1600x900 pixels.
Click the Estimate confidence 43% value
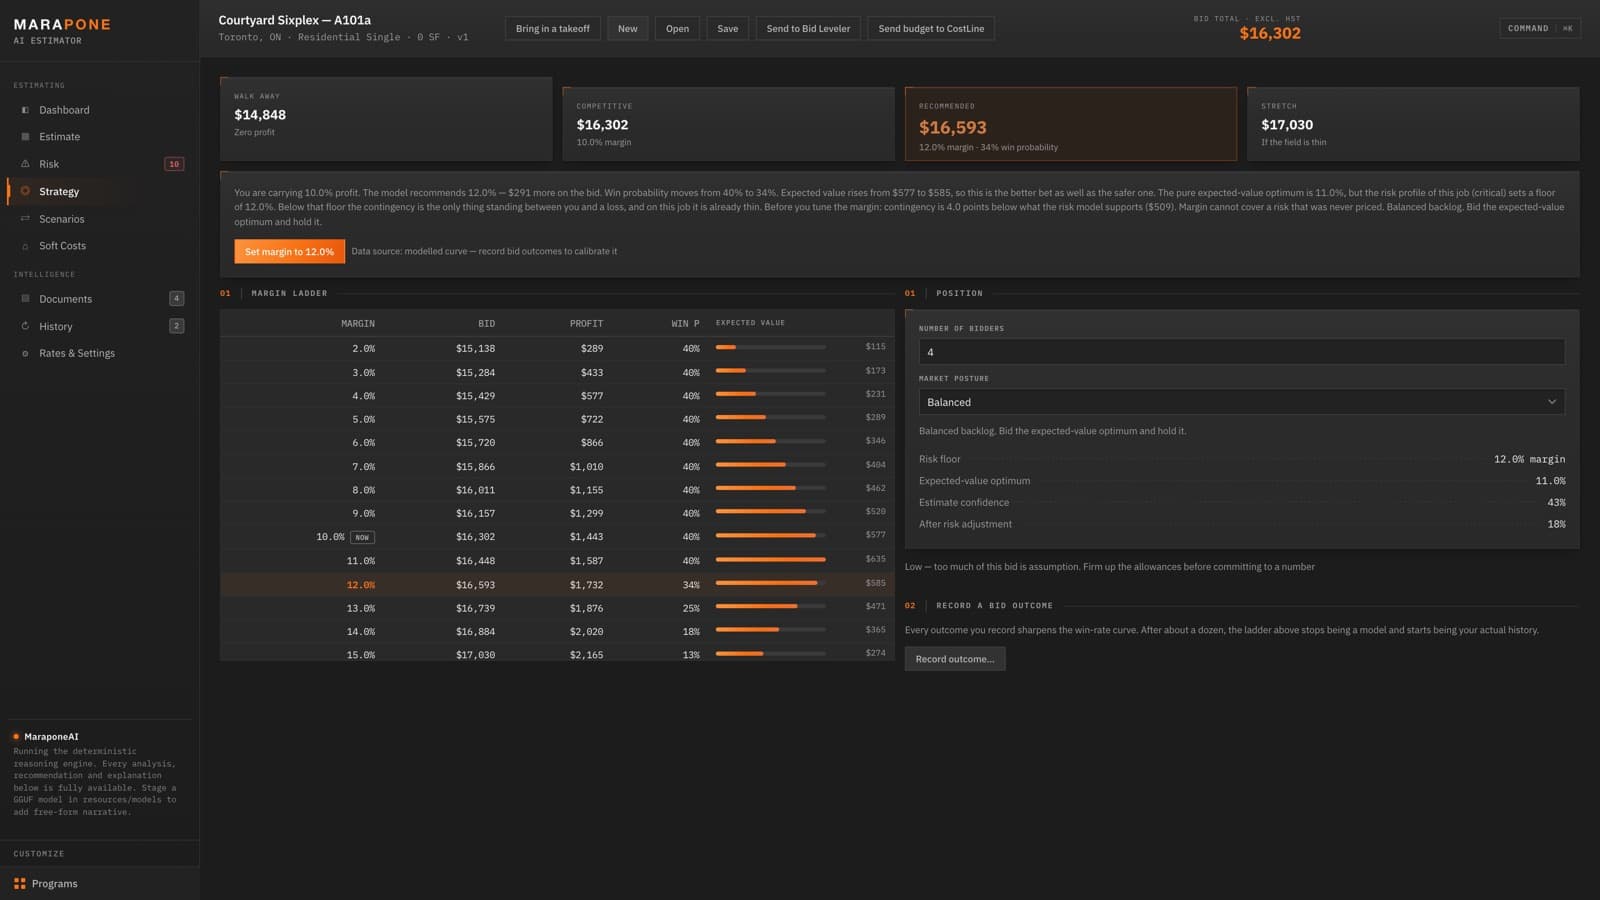pos(1556,503)
